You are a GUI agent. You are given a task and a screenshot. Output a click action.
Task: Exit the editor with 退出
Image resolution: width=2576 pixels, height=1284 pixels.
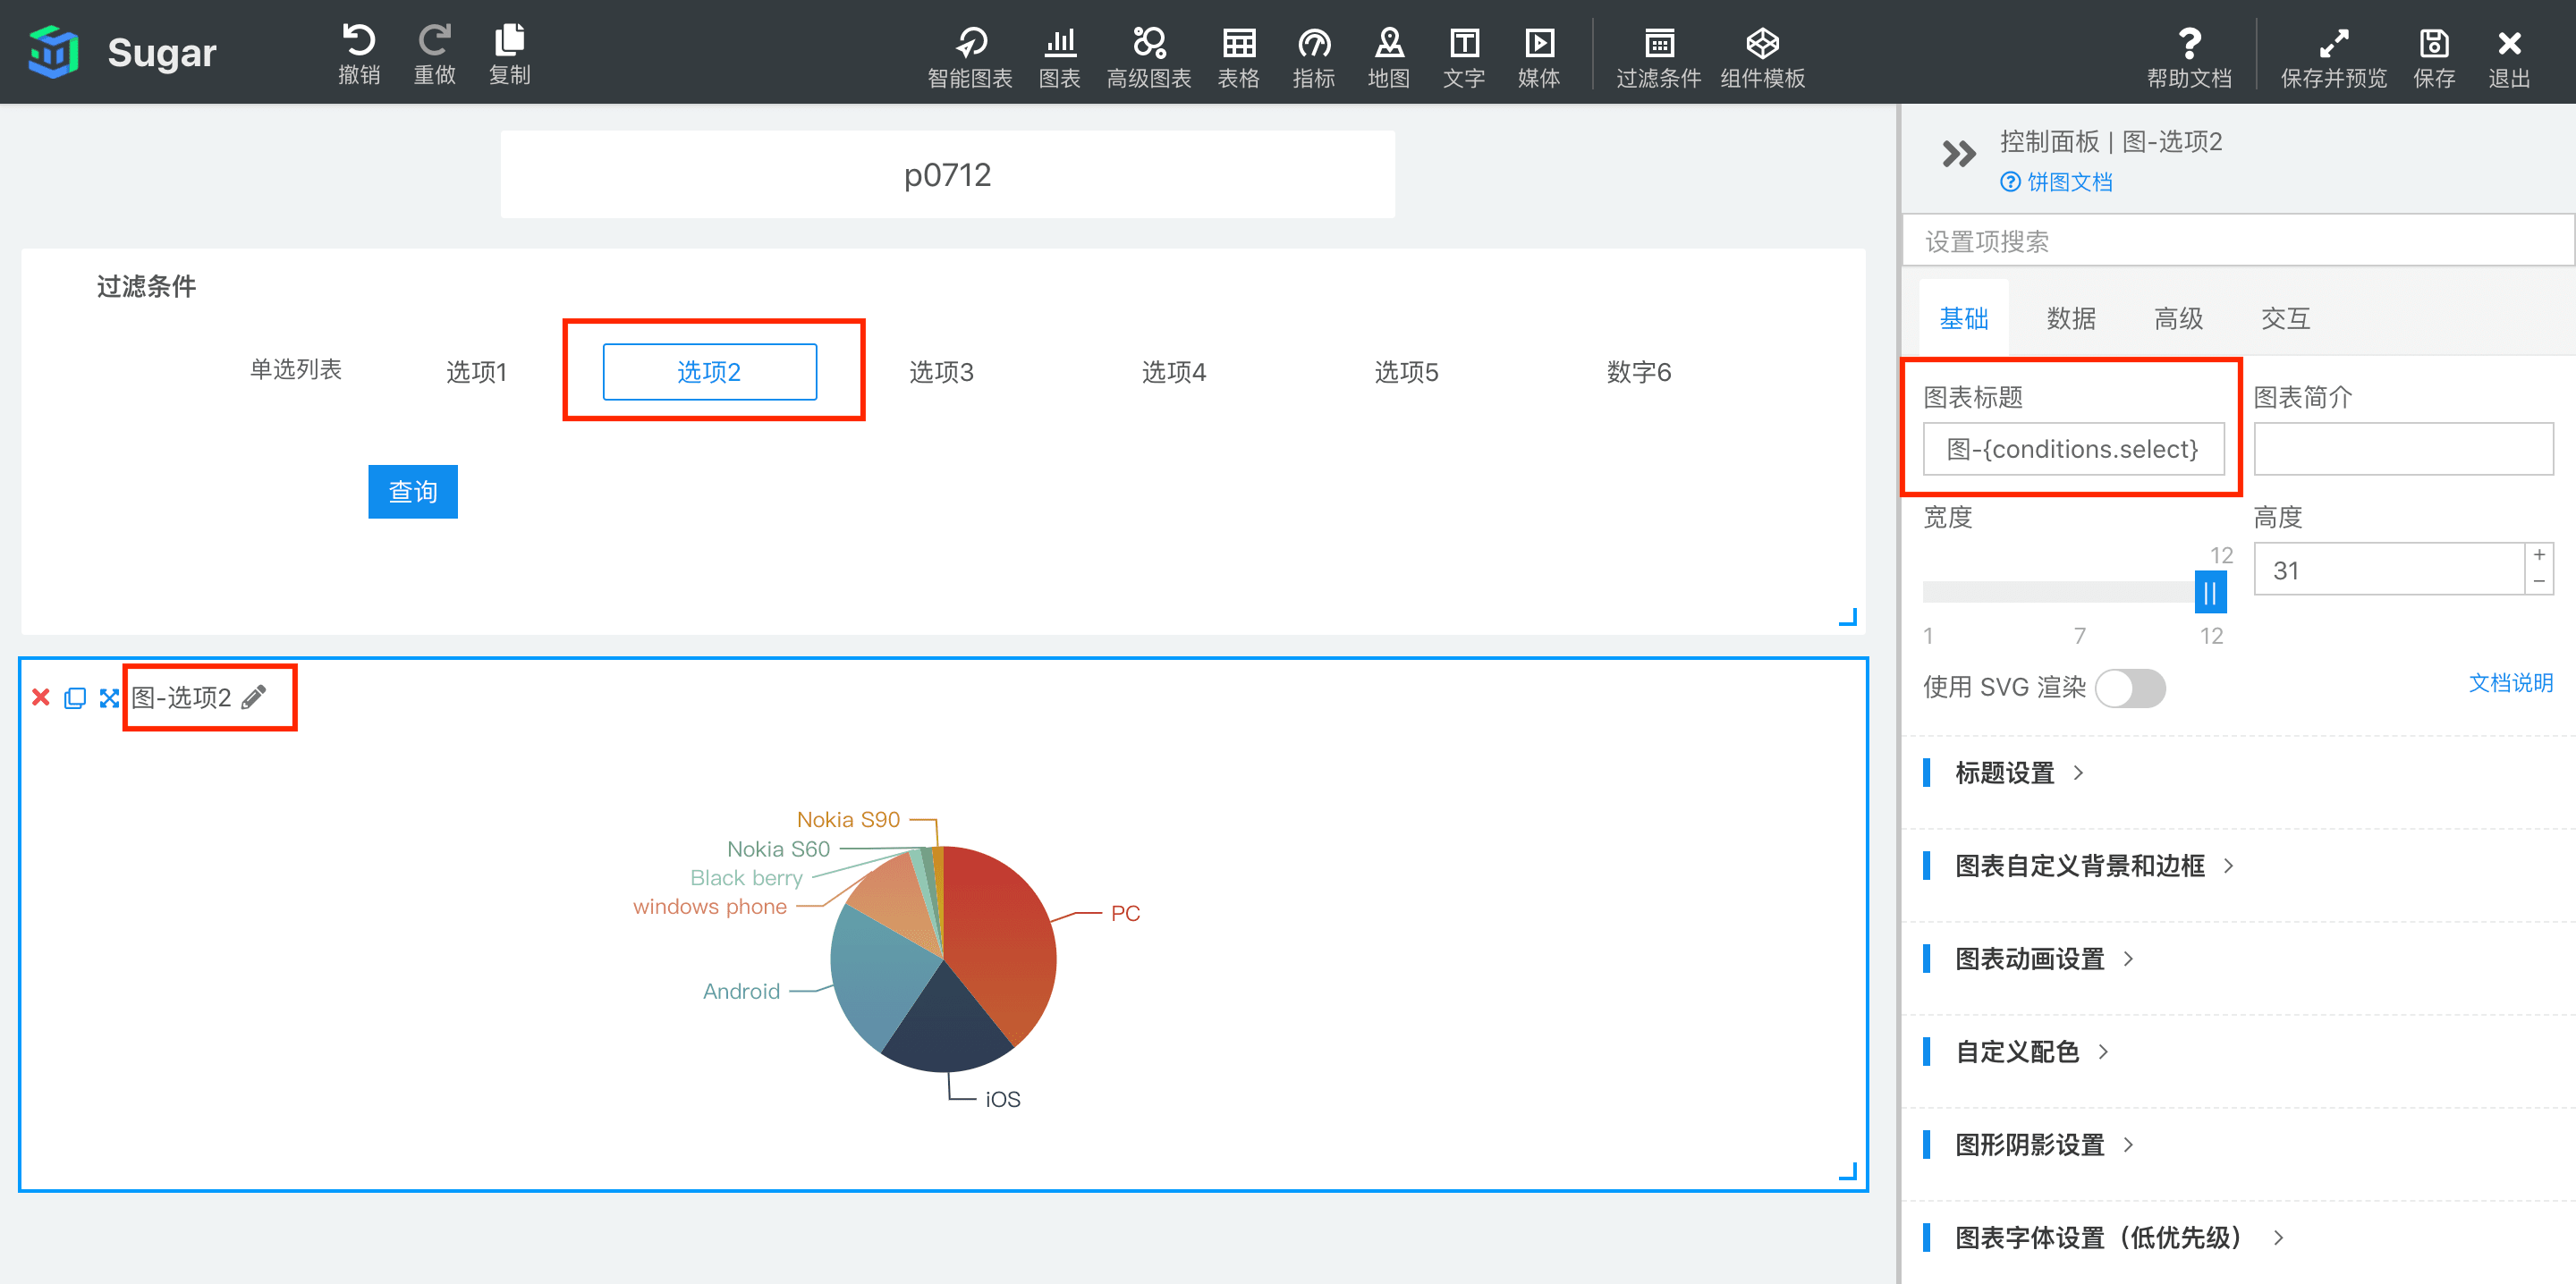pyautogui.click(x=2508, y=57)
